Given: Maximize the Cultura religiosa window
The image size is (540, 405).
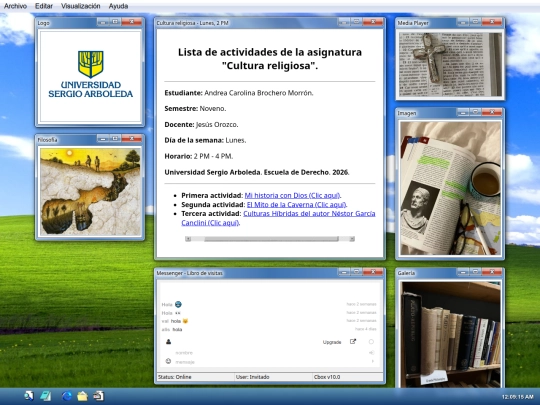Looking at the screenshot, I should (x=356, y=22).
